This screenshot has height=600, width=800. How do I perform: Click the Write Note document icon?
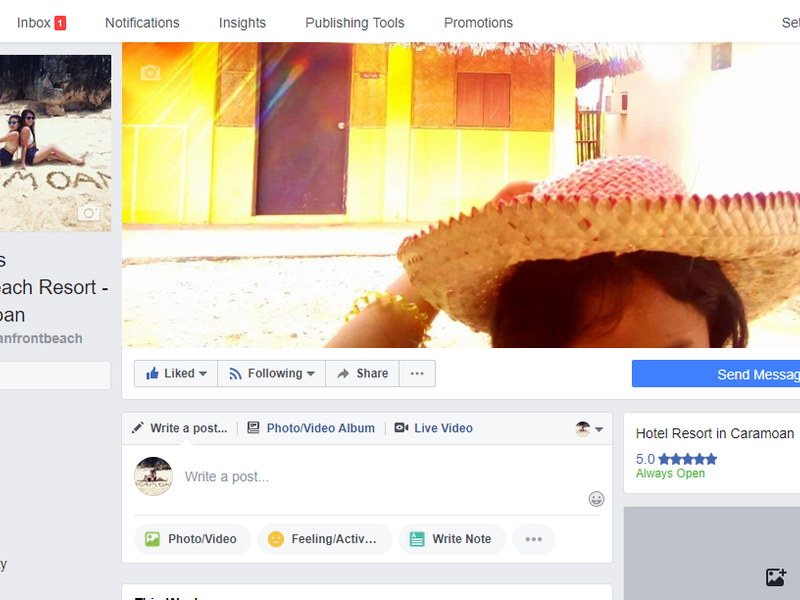coord(417,539)
